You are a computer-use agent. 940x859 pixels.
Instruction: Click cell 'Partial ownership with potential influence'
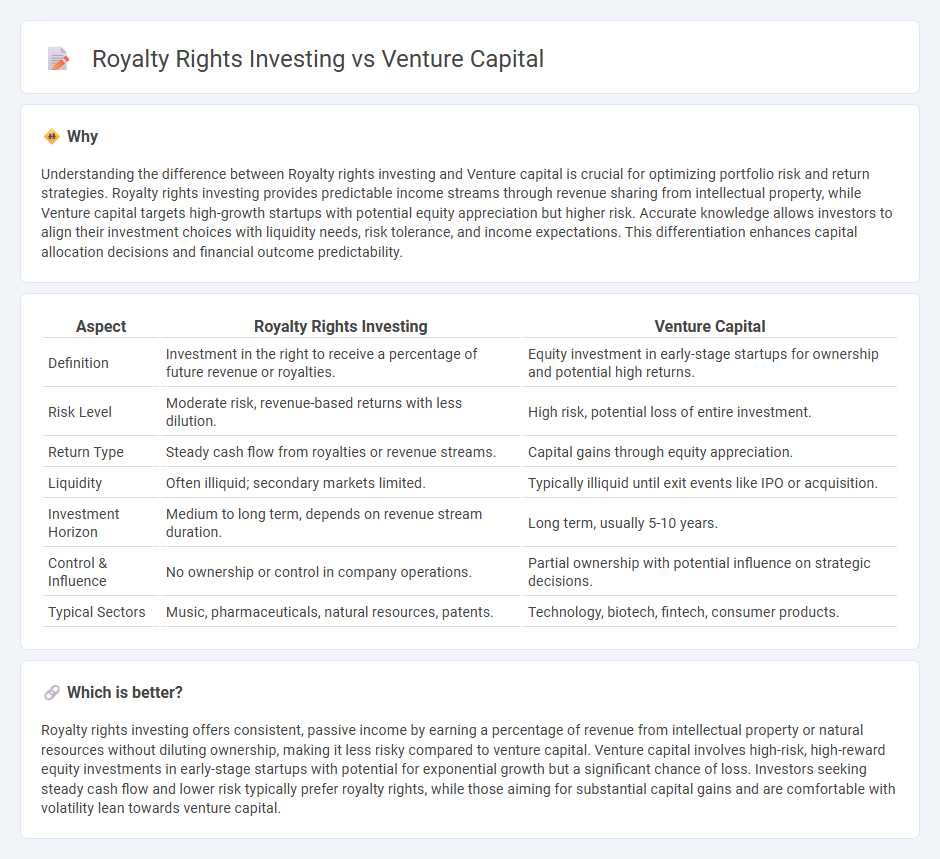710,572
